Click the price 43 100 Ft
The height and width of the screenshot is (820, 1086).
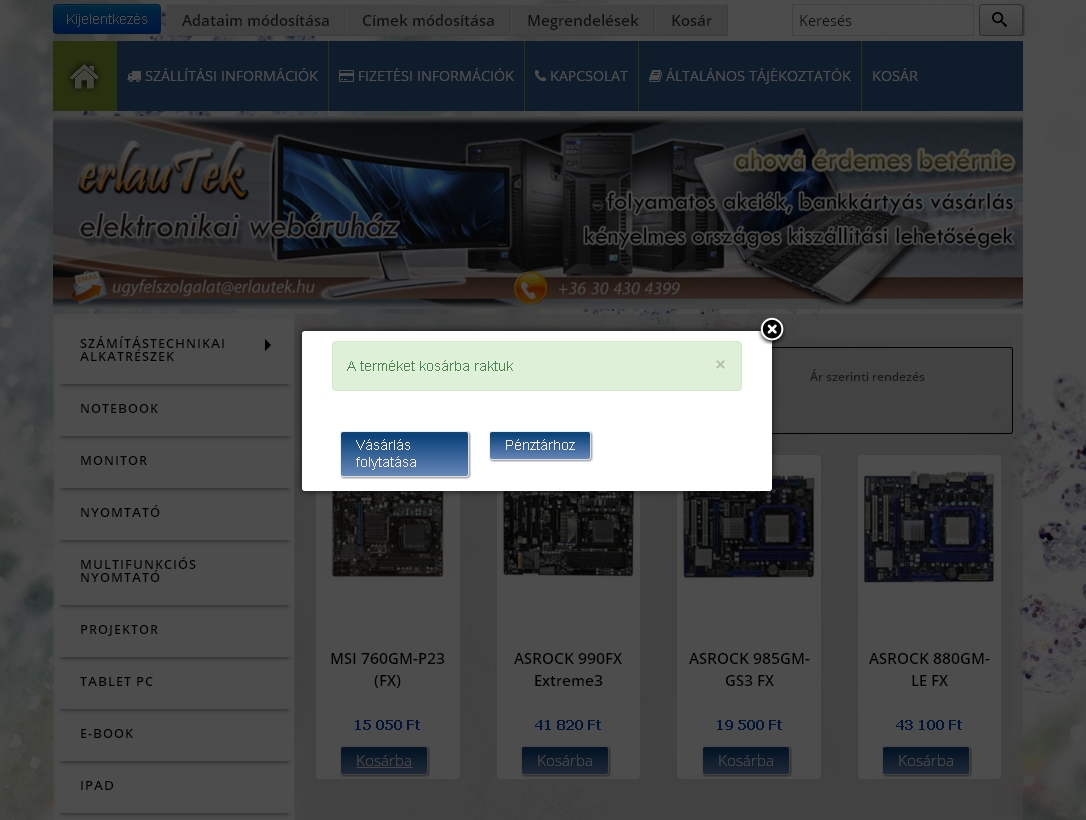(929, 725)
